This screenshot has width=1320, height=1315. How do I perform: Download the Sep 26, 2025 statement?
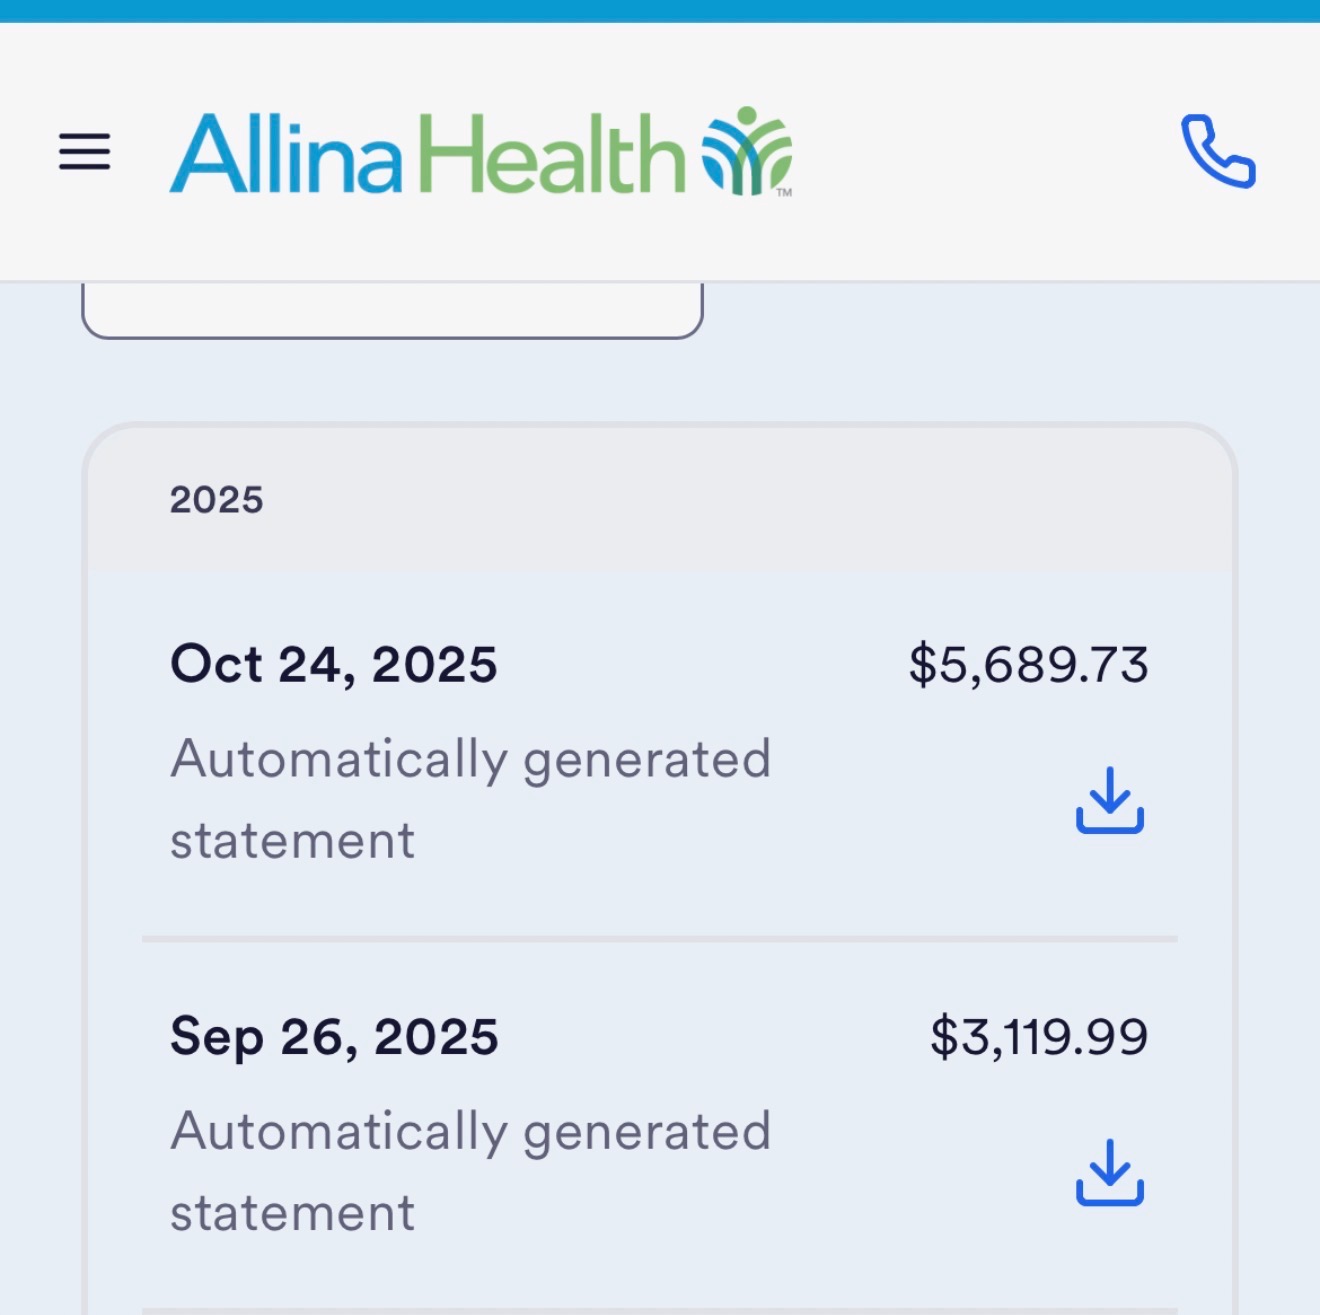1109,1172
